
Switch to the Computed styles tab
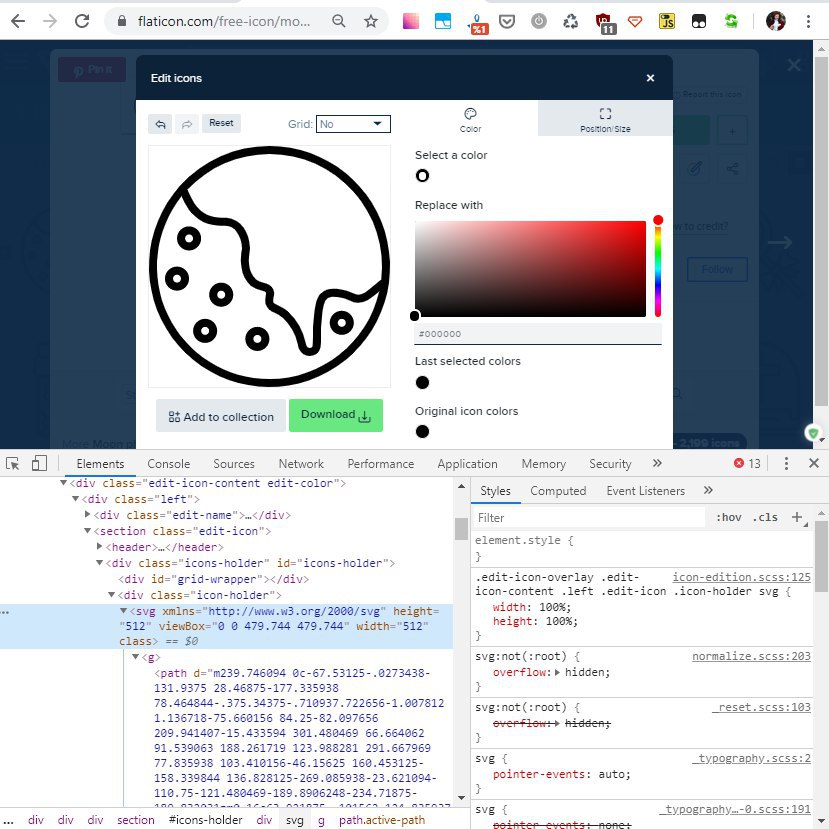coord(558,491)
